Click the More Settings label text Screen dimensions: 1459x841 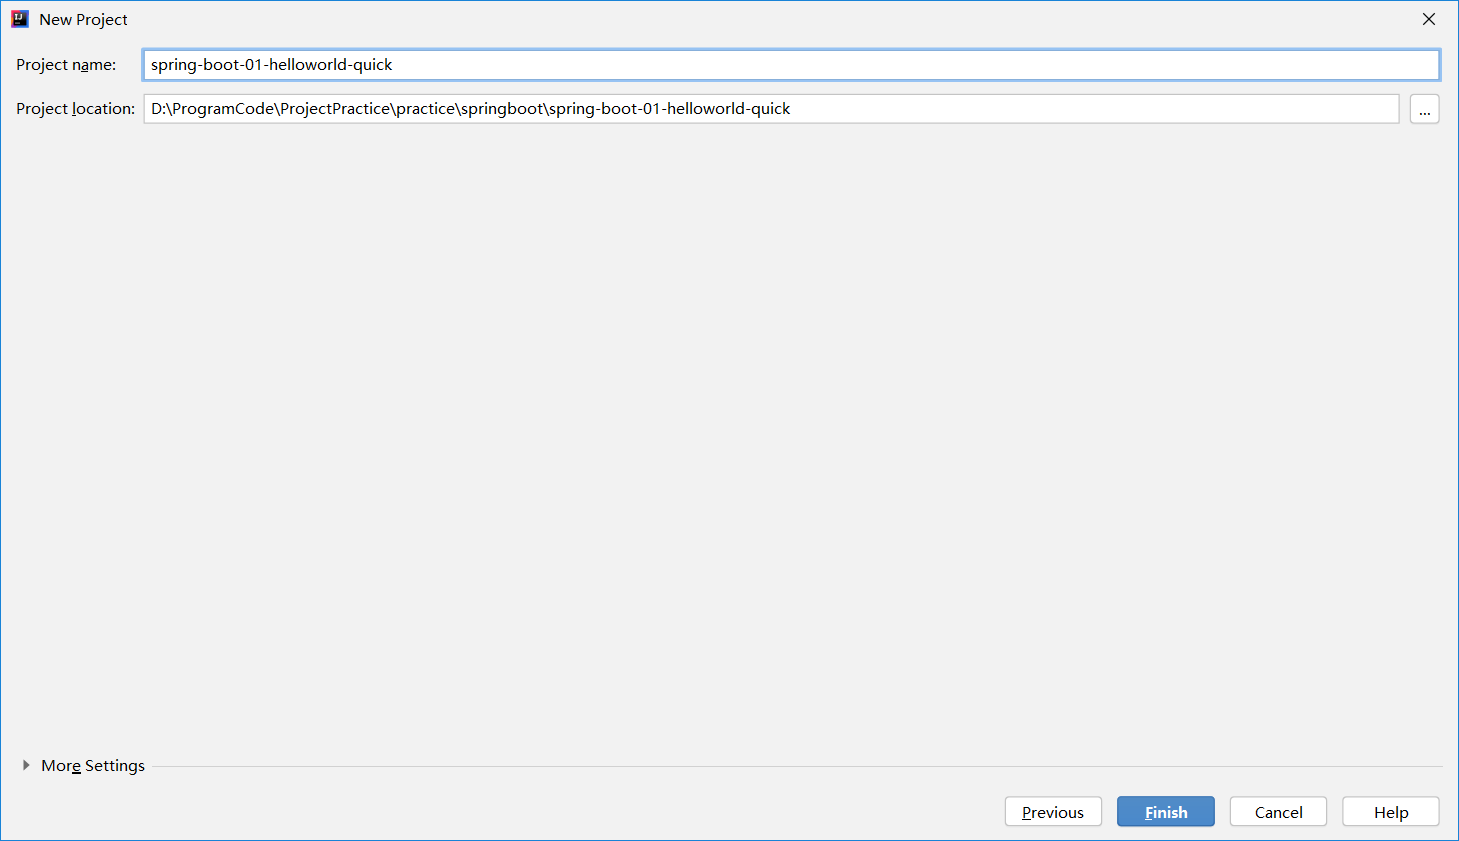(x=93, y=766)
